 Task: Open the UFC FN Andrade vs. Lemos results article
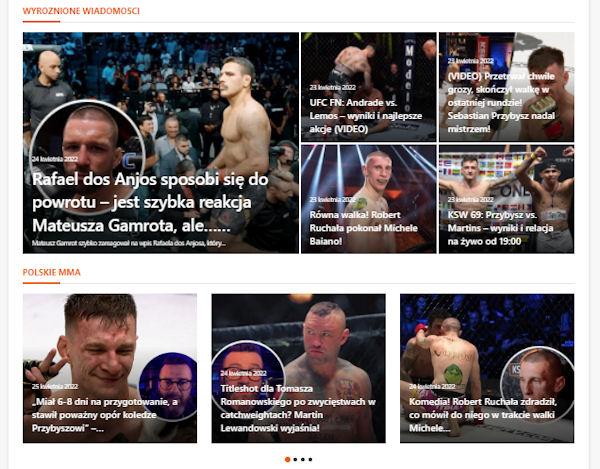pos(365,116)
